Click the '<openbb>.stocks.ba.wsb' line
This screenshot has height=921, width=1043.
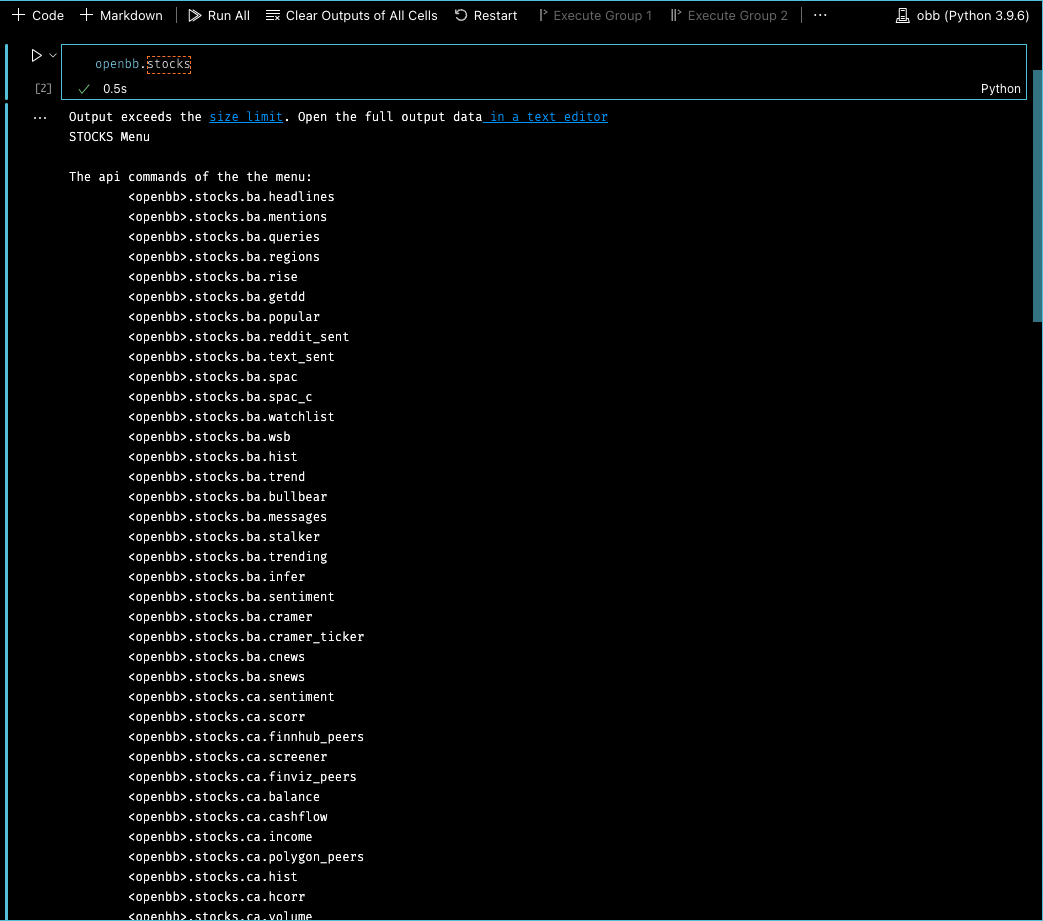click(210, 437)
